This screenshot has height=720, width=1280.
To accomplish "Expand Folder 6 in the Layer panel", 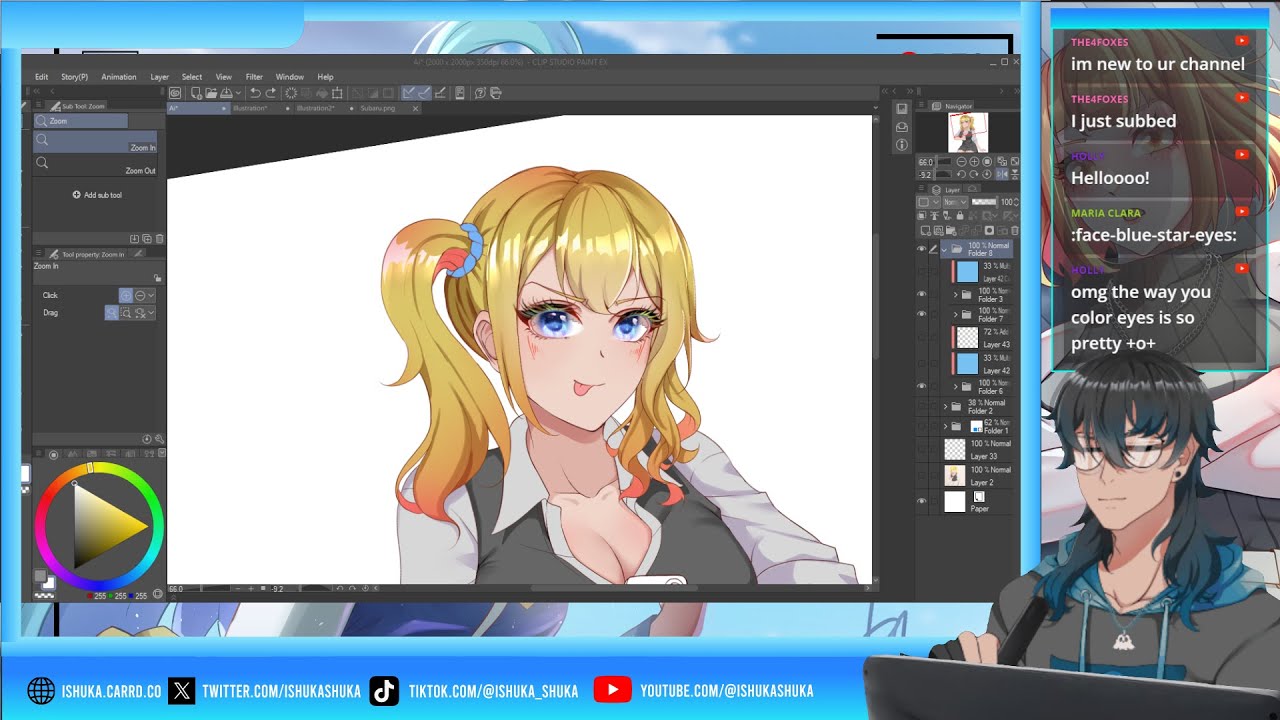I will 955,386.
